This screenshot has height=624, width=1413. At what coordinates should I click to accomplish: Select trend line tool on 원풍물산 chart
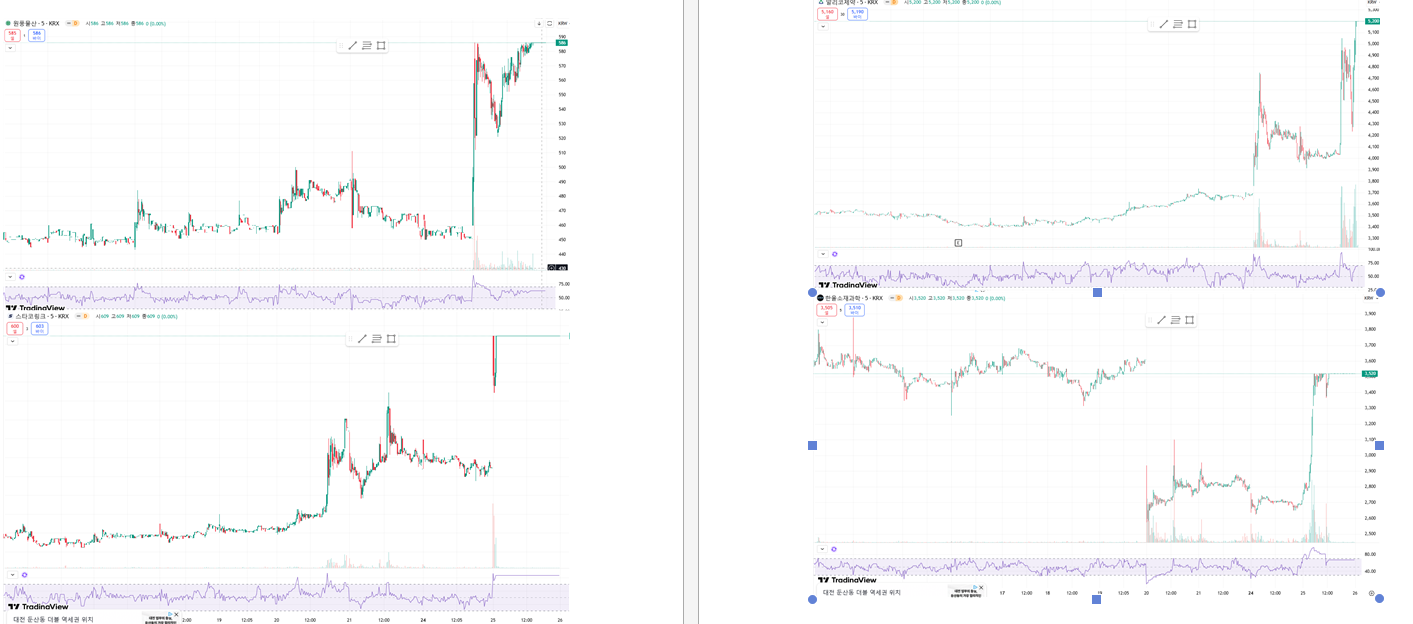pyautogui.click(x=353, y=45)
